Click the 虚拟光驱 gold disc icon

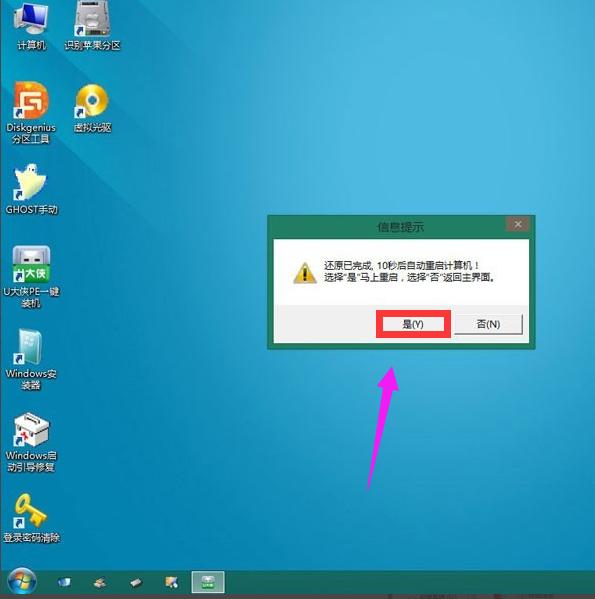click(x=92, y=108)
